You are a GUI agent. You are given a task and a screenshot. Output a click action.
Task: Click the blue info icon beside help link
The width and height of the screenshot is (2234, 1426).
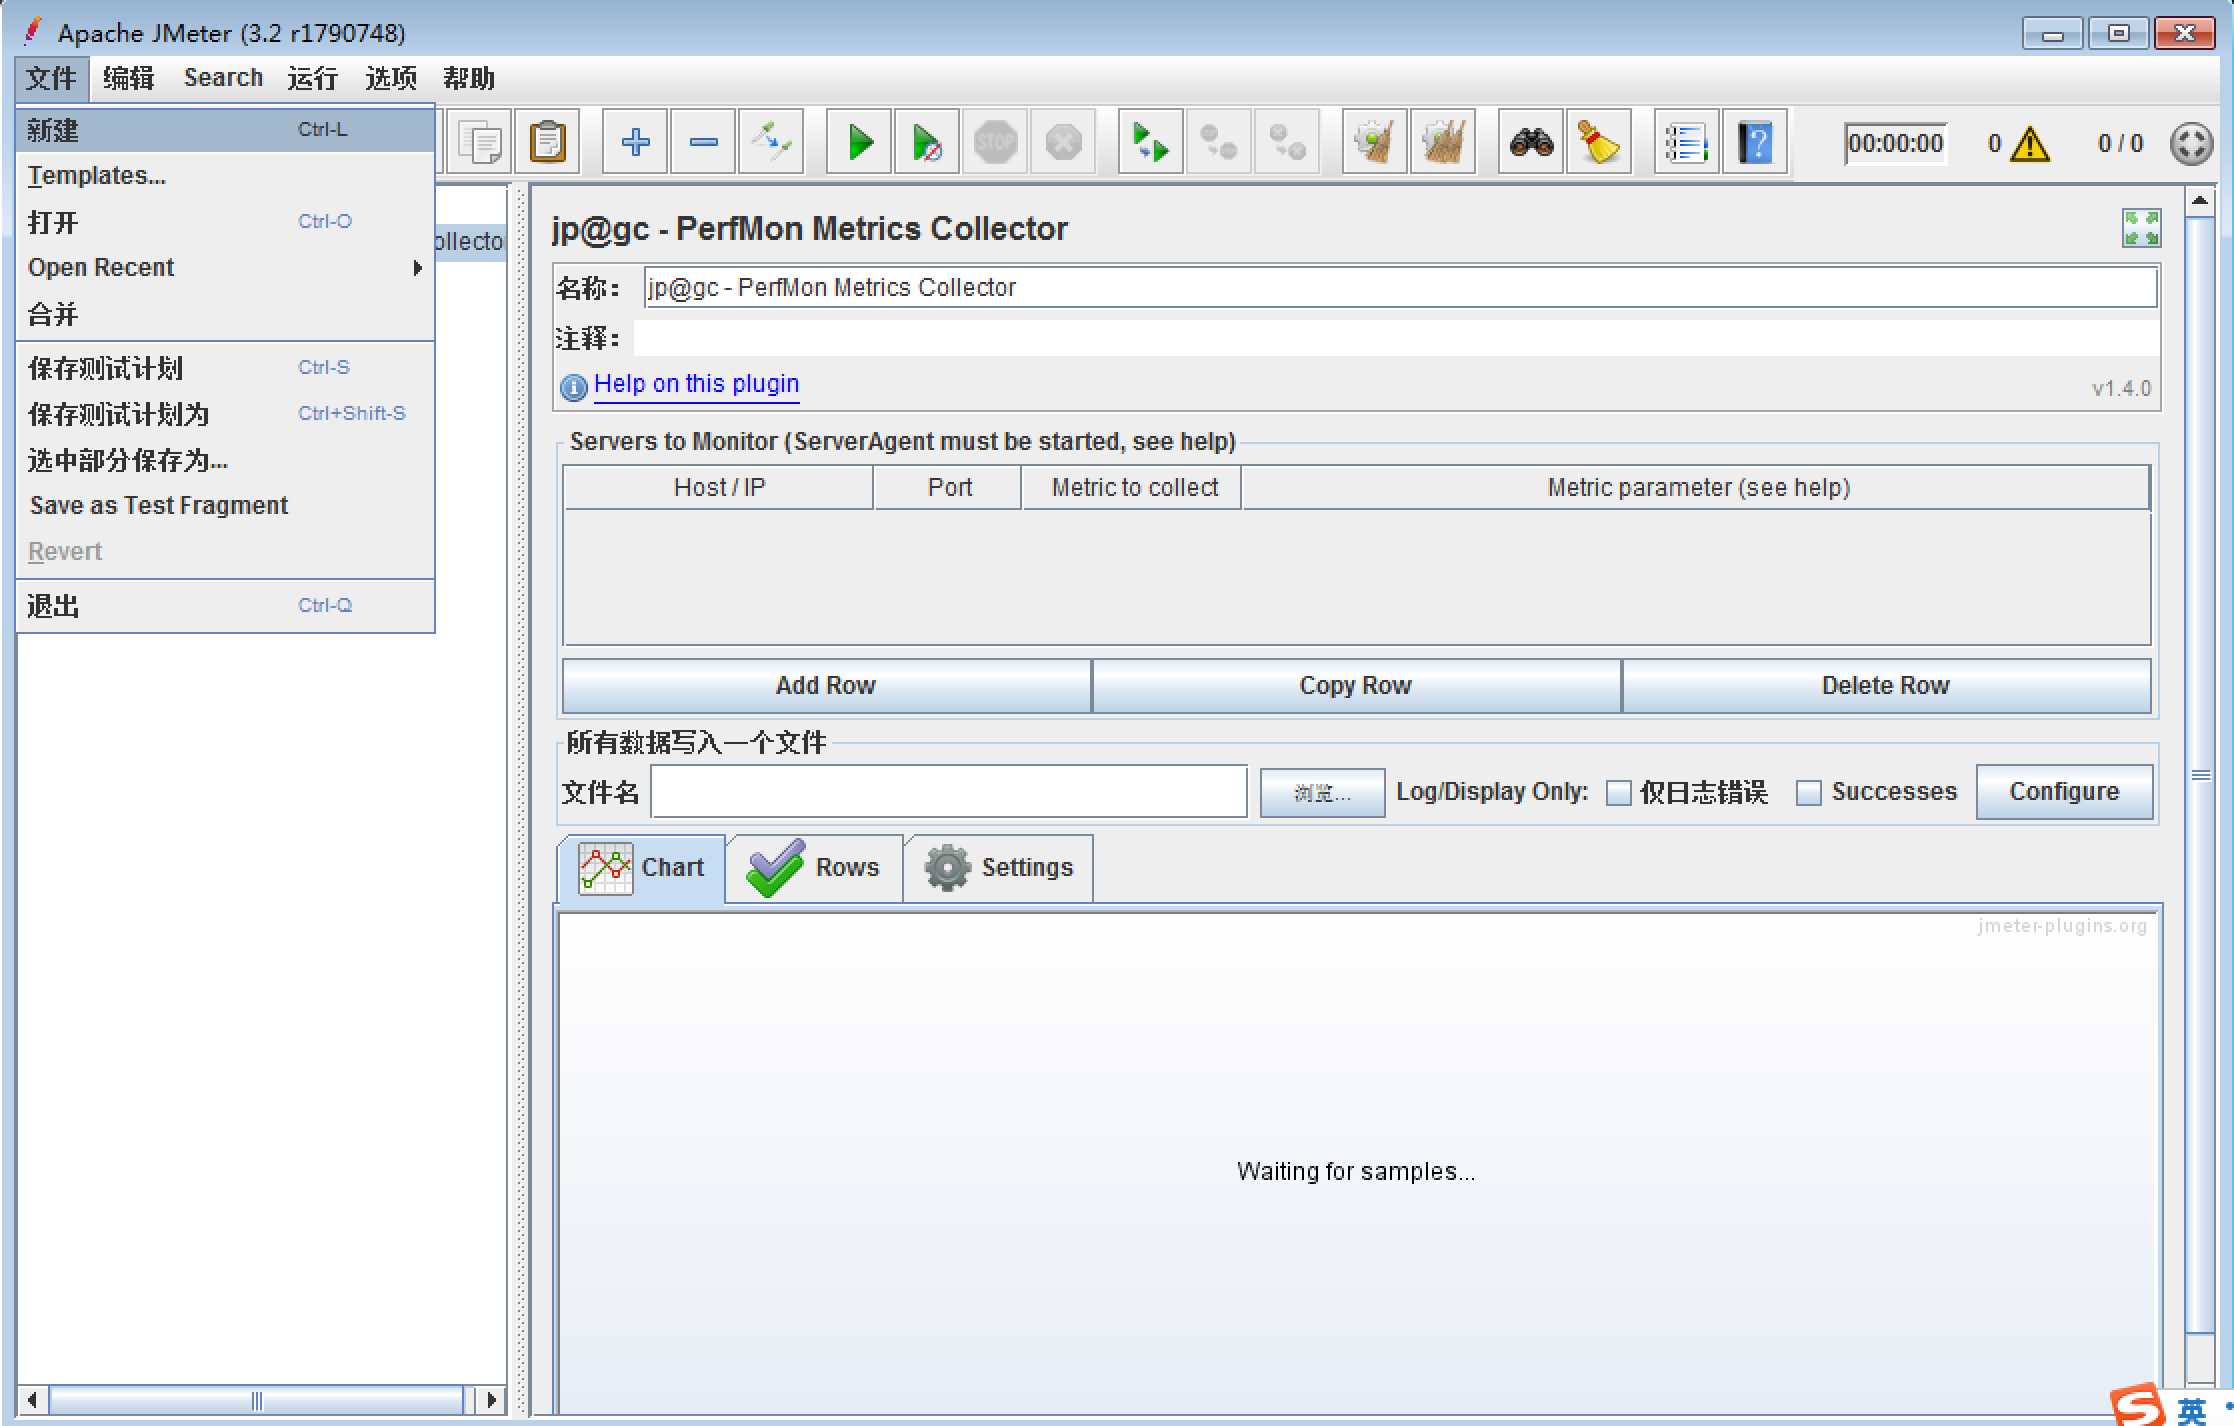[x=573, y=387]
